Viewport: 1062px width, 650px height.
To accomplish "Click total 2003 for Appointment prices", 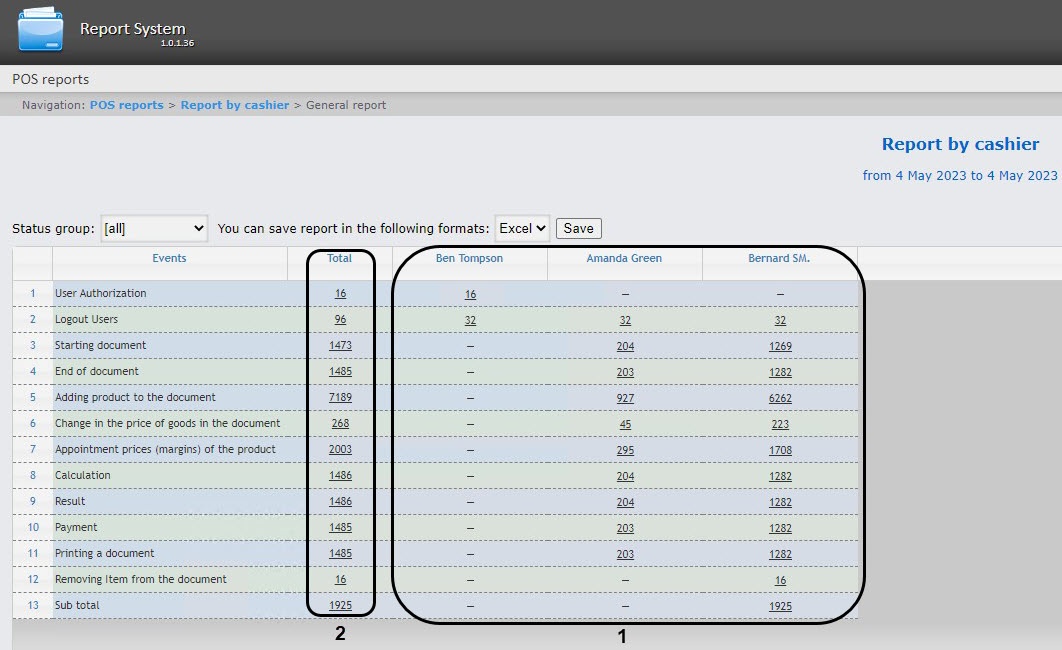I will [x=340, y=450].
